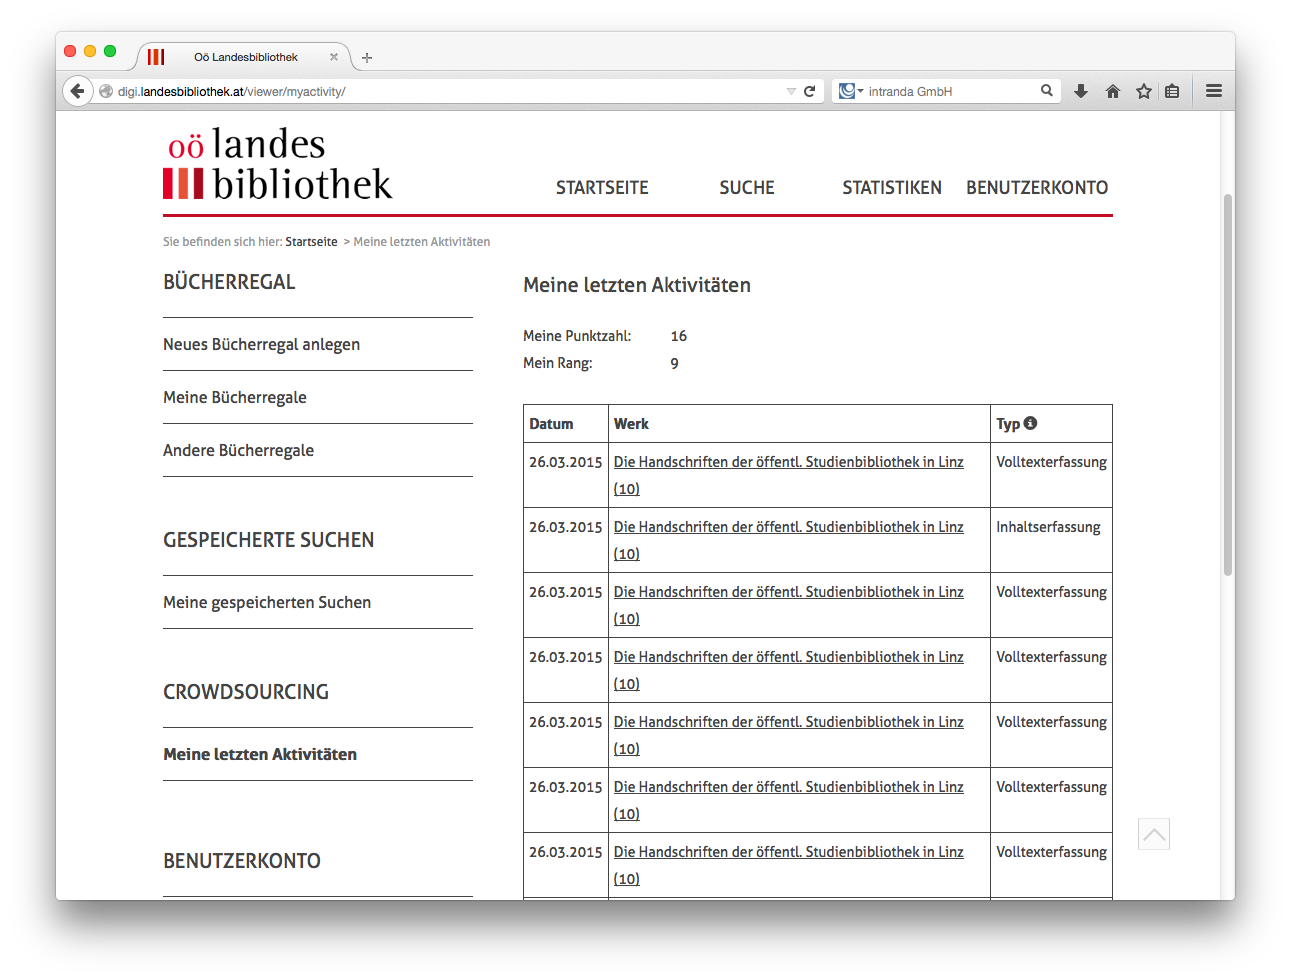
Task: Click the search magnifier icon
Action: pos(1047,91)
